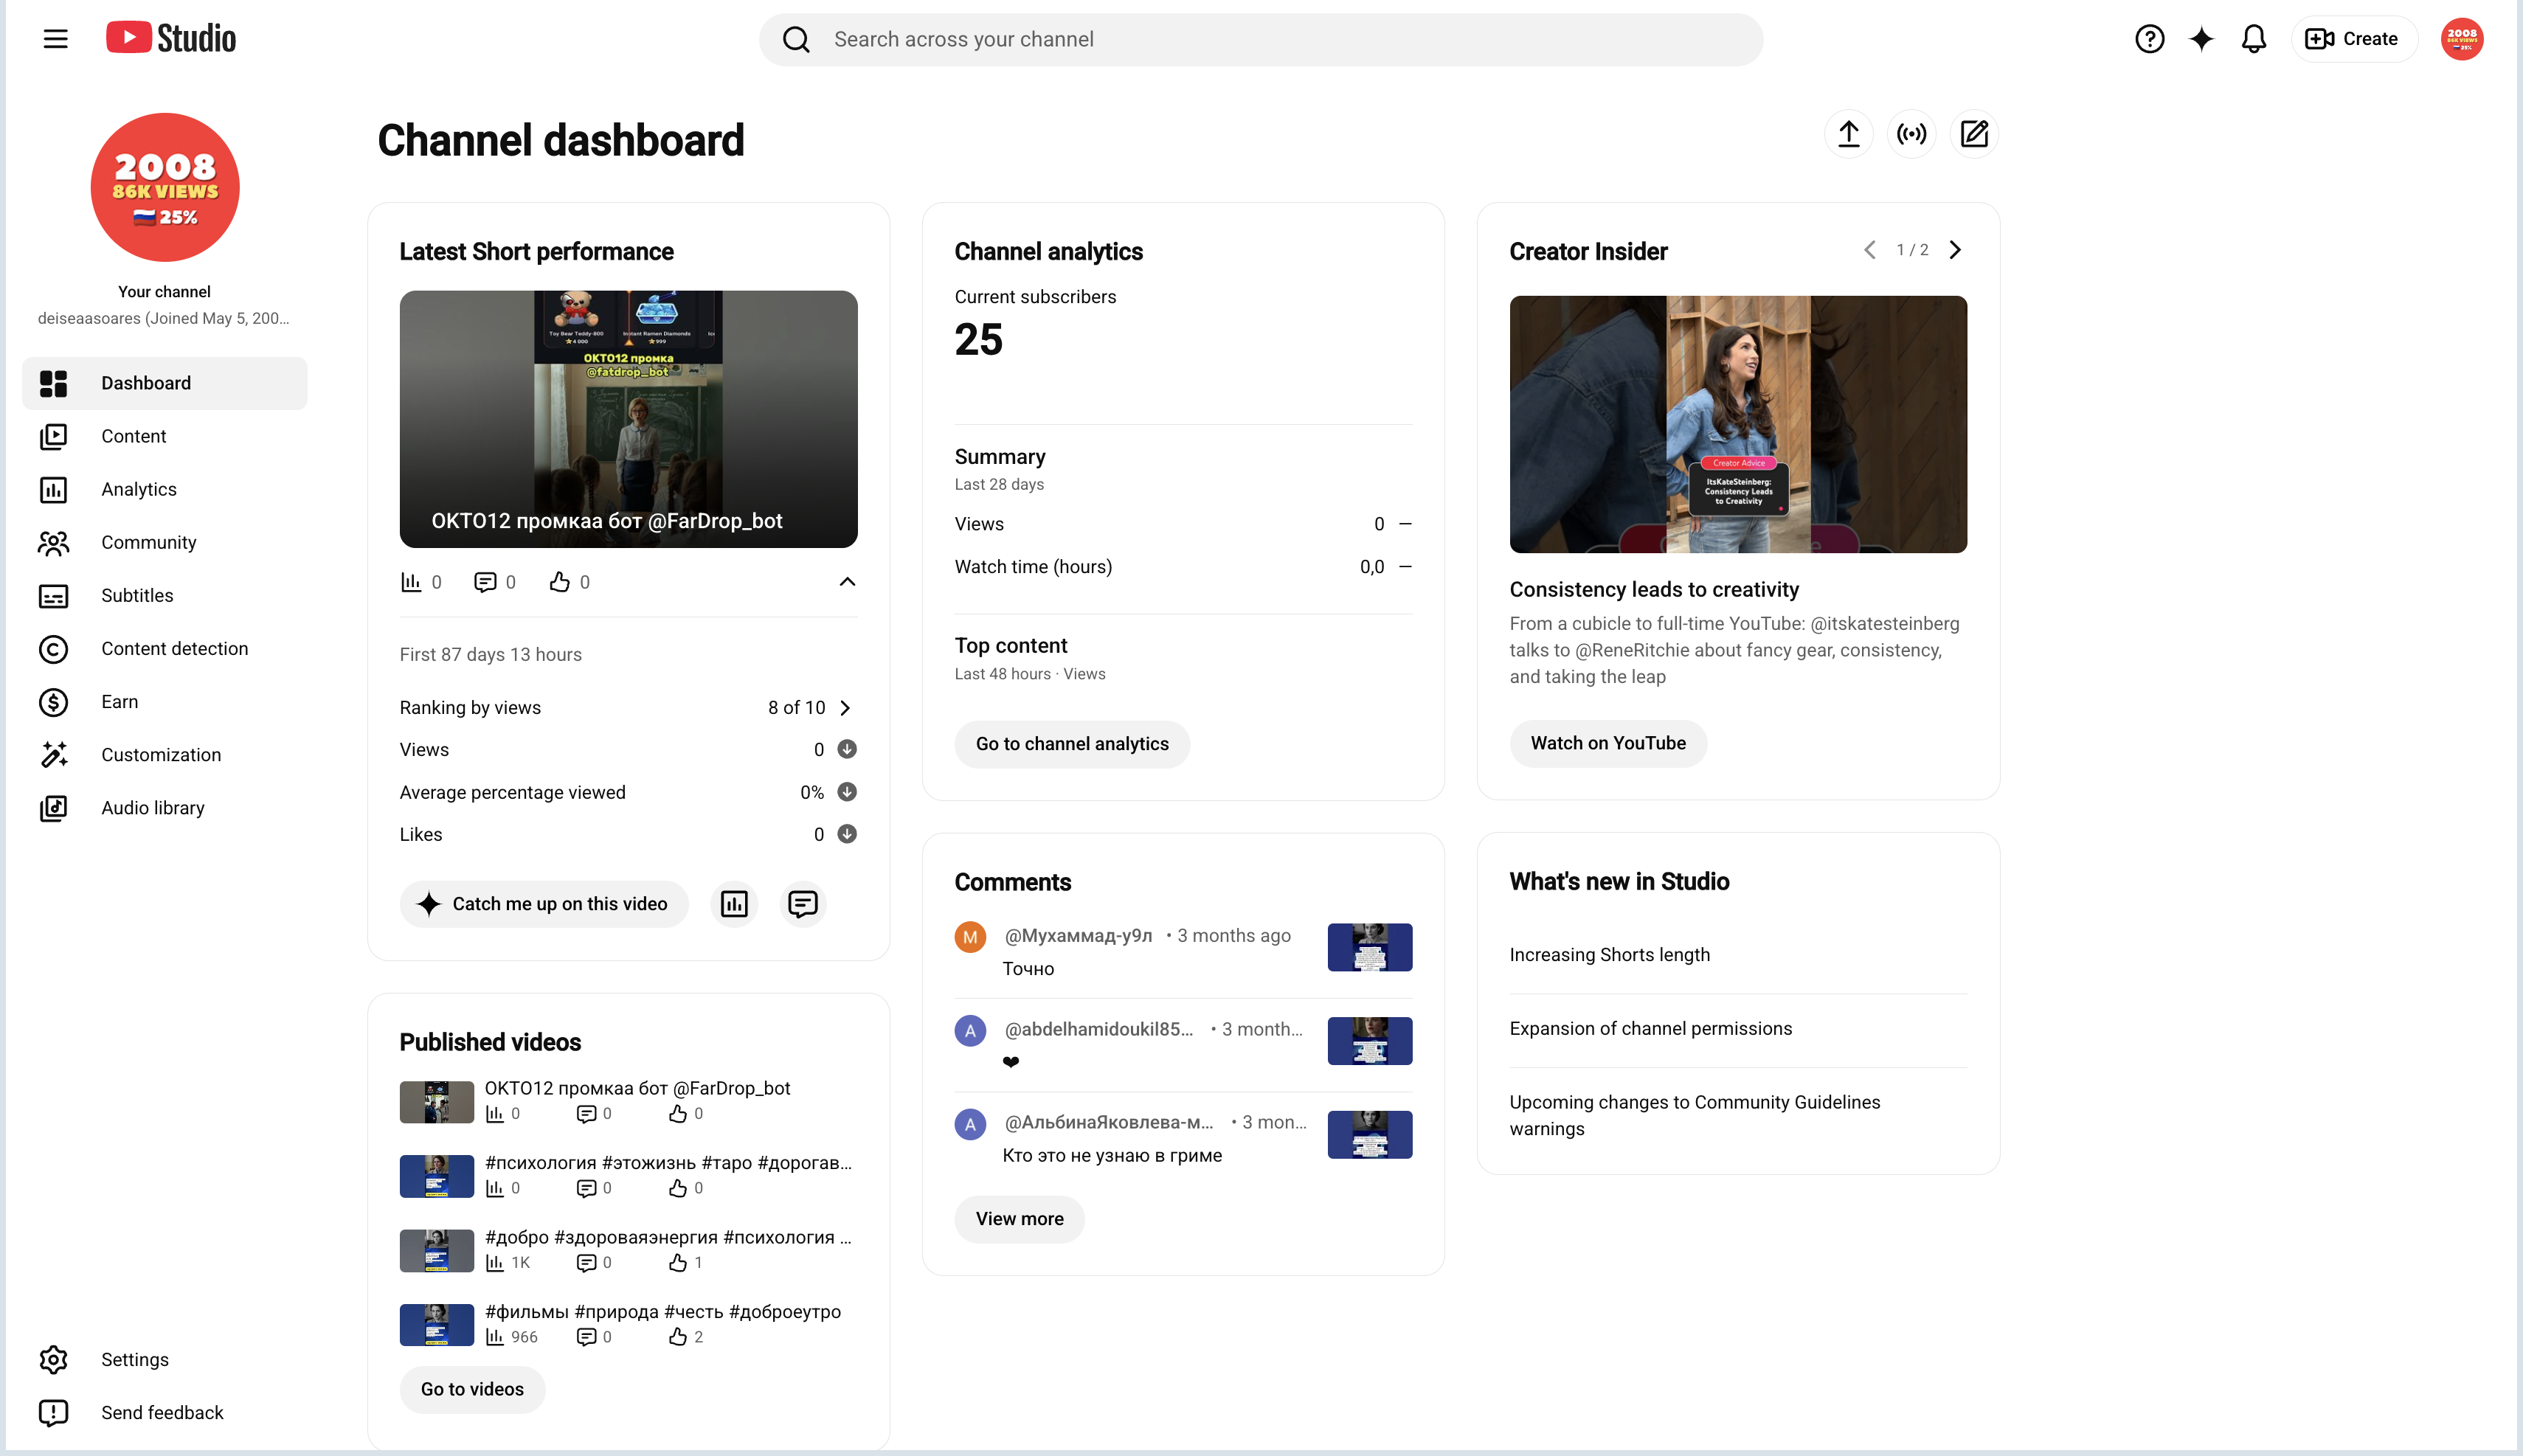This screenshot has height=1456, width=2523.
Task: Click the channel profile picture in sidebar
Action: 165,187
